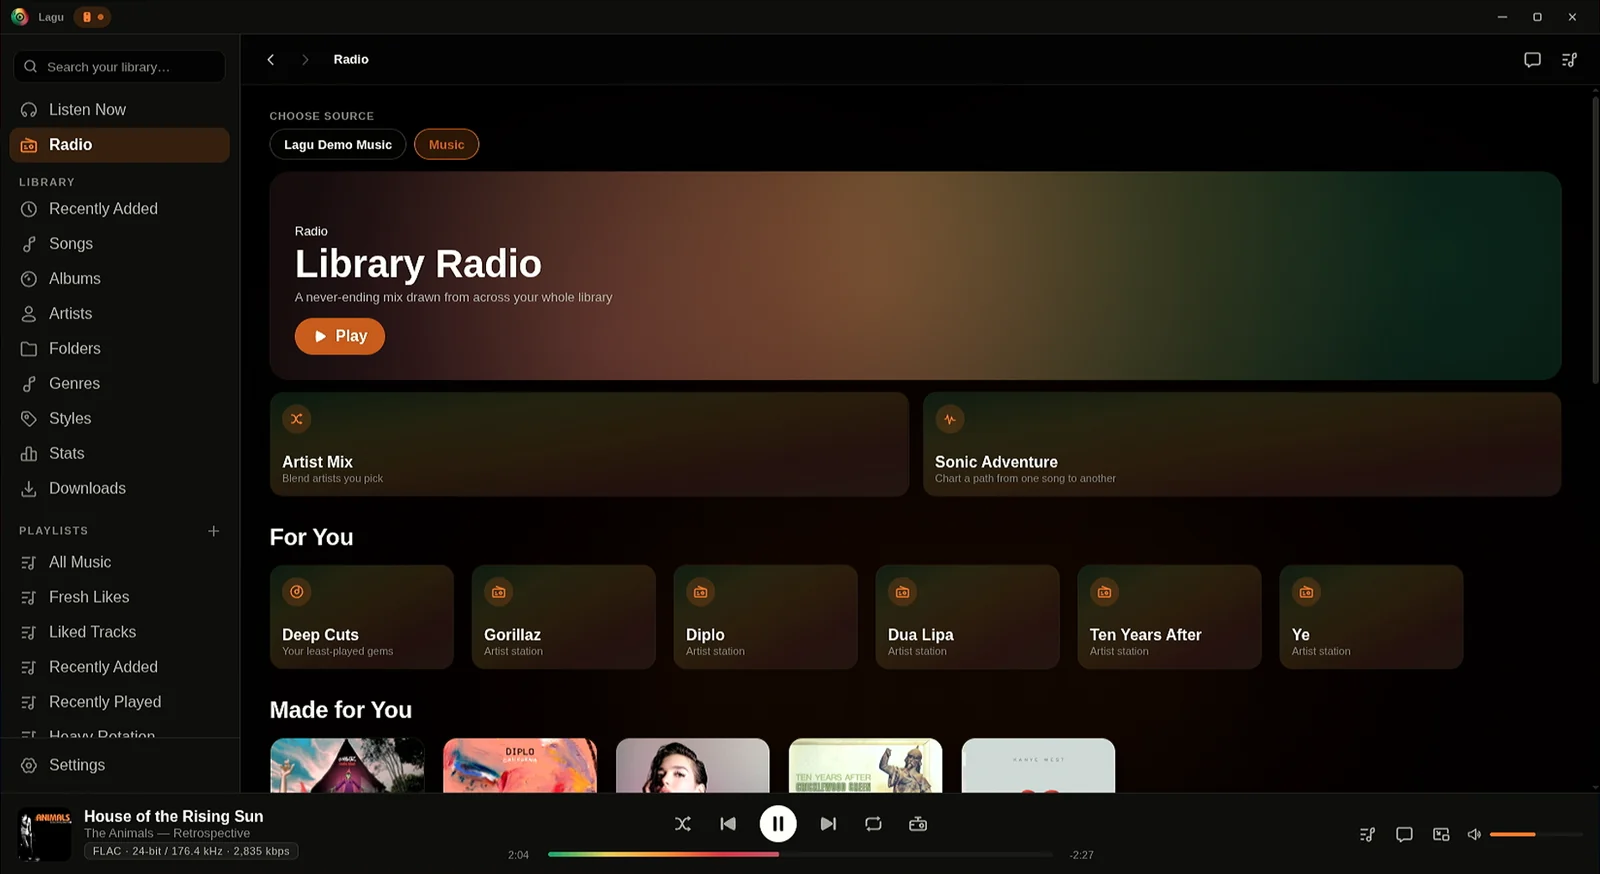This screenshot has height=874, width=1600.
Task: Open the Albums library
Action: click(x=120, y=279)
